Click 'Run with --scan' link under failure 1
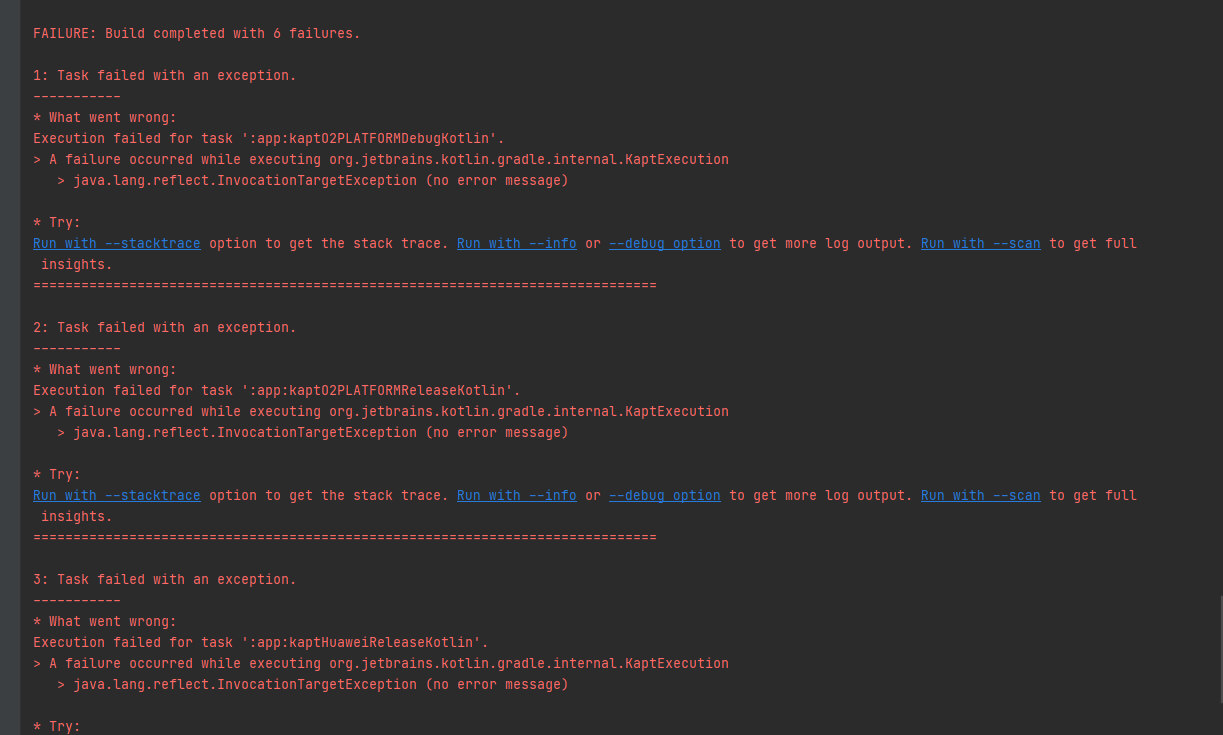Image resolution: width=1223 pixels, height=735 pixels. [x=980, y=244]
